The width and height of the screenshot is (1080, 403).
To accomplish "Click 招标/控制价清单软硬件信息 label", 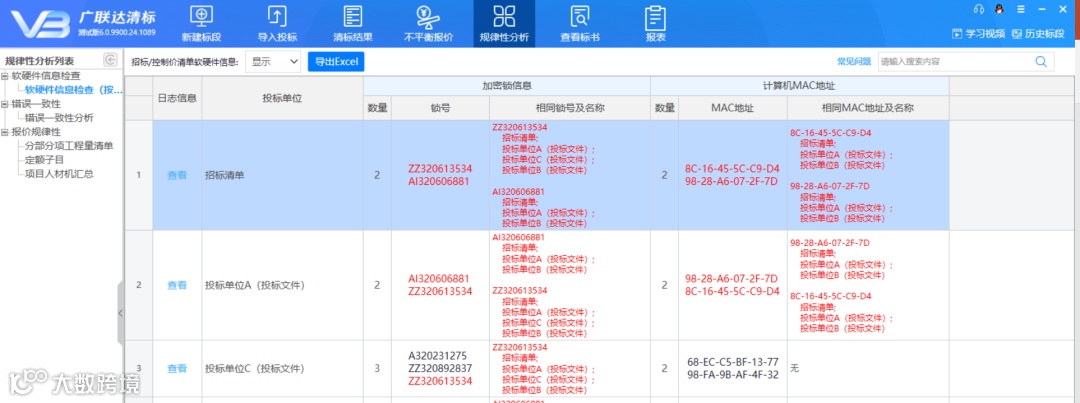I will (185, 62).
